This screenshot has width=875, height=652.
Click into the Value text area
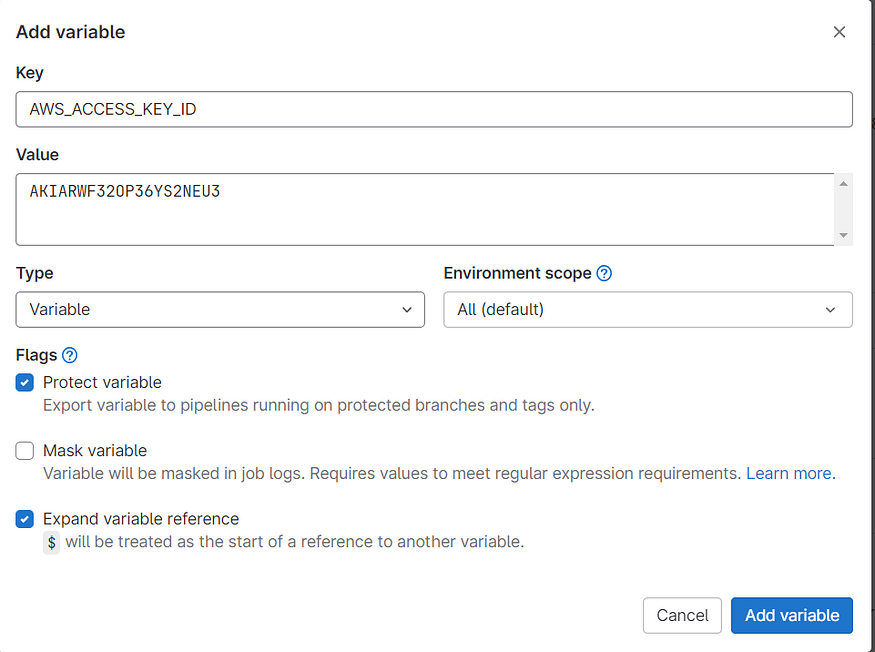(x=425, y=209)
